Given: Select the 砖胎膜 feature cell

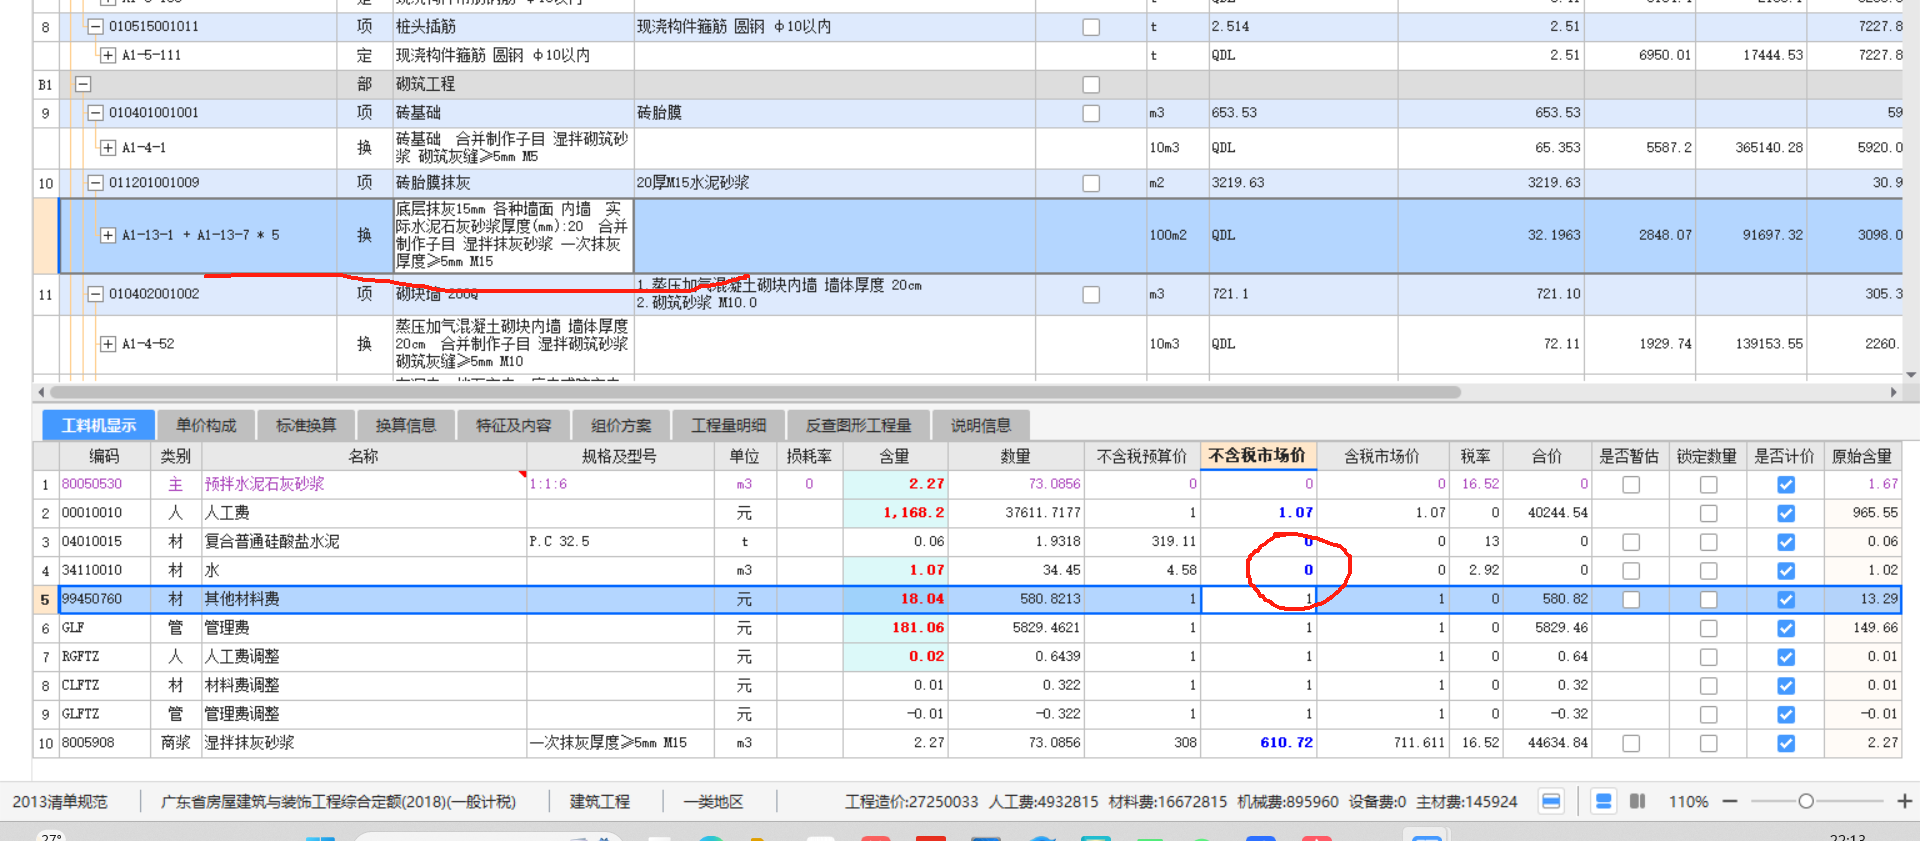Looking at the screenshot, I should tap(834, 113).
